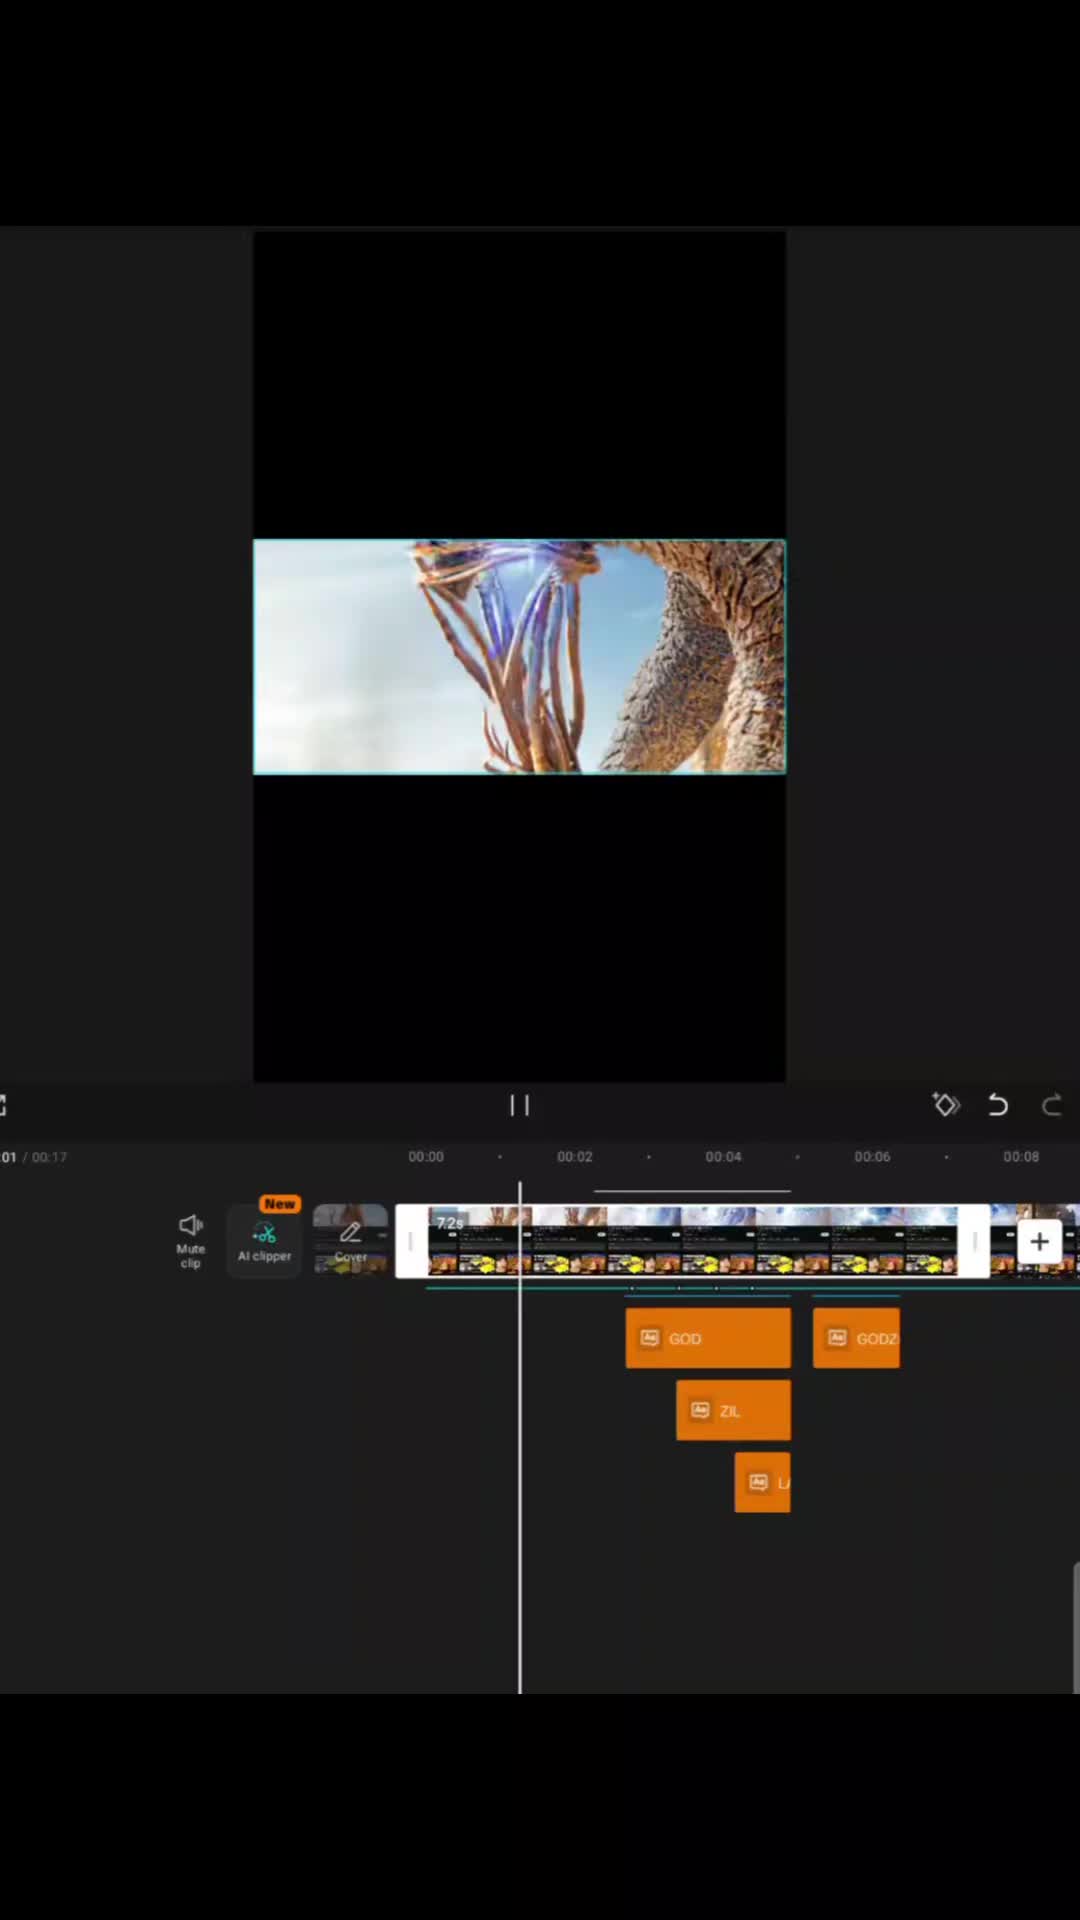Select the GODZ text clip
This screenshot has width=1080, height=1920.
[856, 1338]
